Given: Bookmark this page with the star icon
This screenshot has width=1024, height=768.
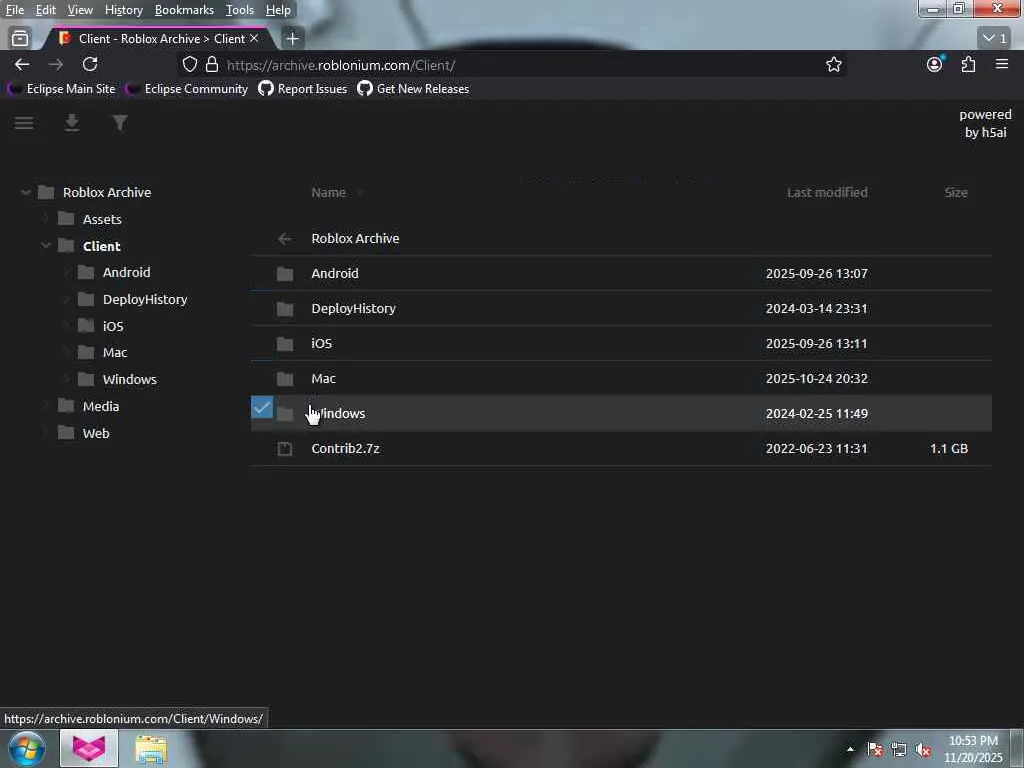Looking at the screenshot, I should pos(833,64).
